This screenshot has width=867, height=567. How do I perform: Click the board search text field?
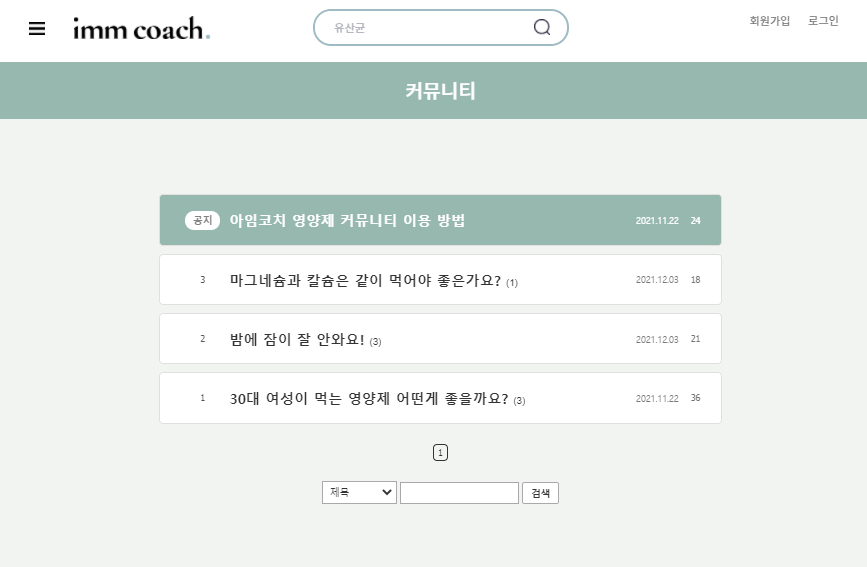point(459,493)
